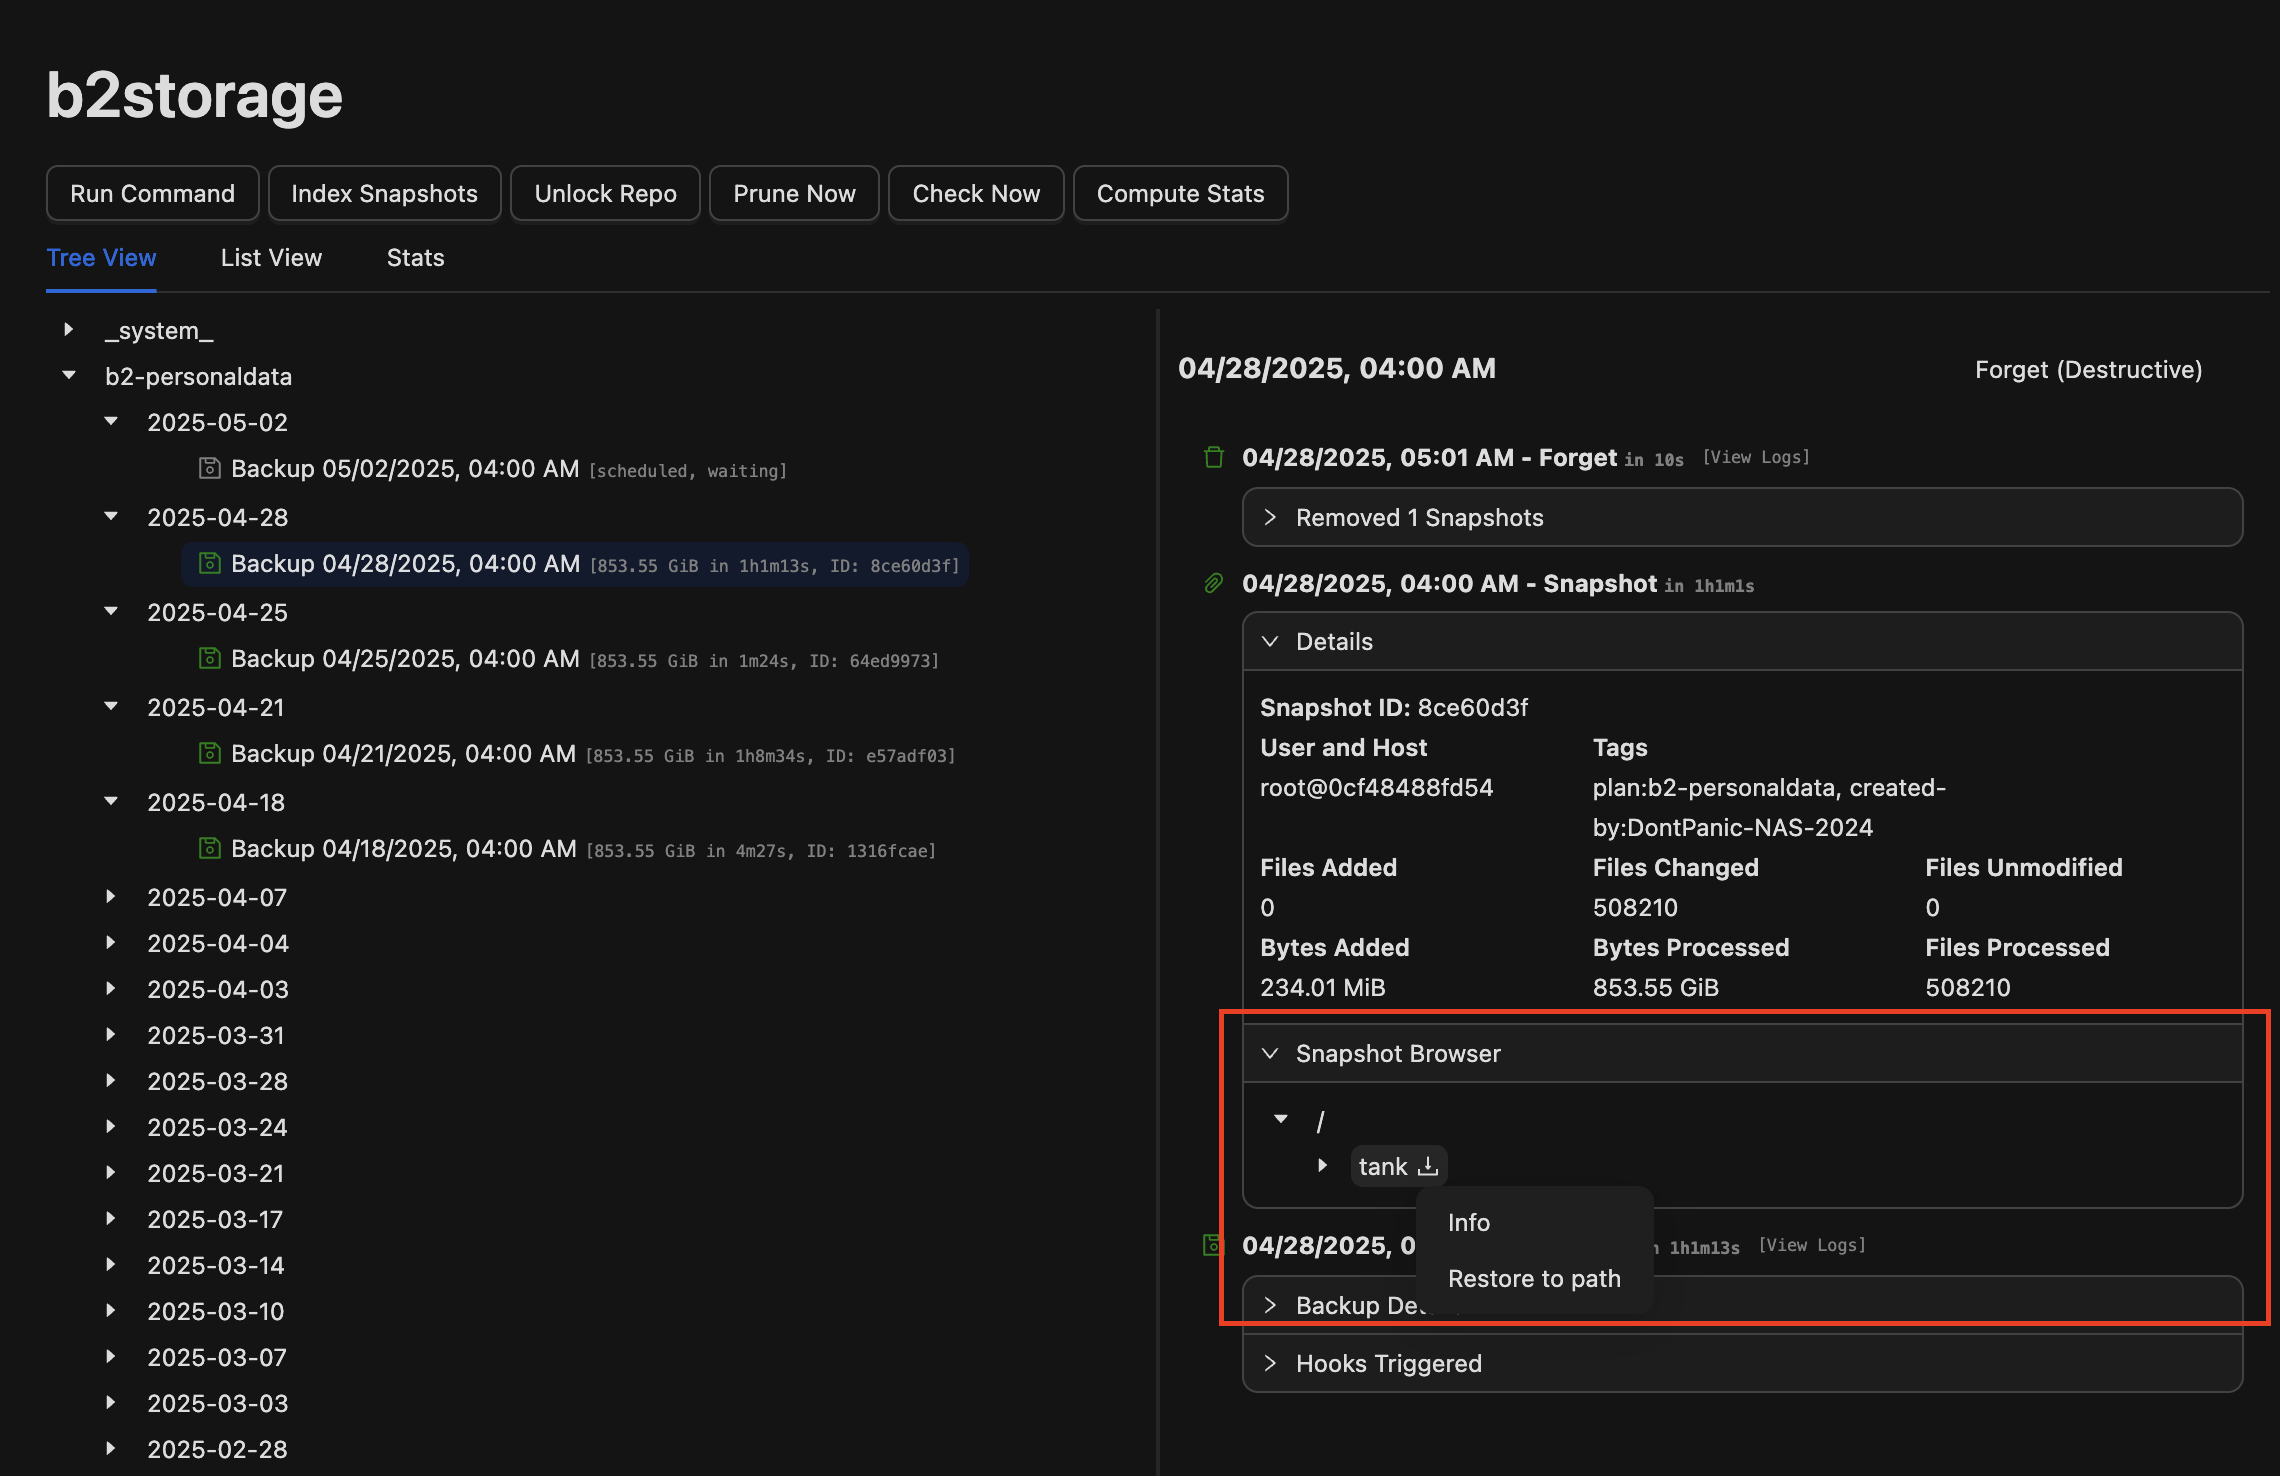Screen dimensions: 2280x1476
Task: Click the save icon of selected 04/28 backup
Action: coord(209,563)
